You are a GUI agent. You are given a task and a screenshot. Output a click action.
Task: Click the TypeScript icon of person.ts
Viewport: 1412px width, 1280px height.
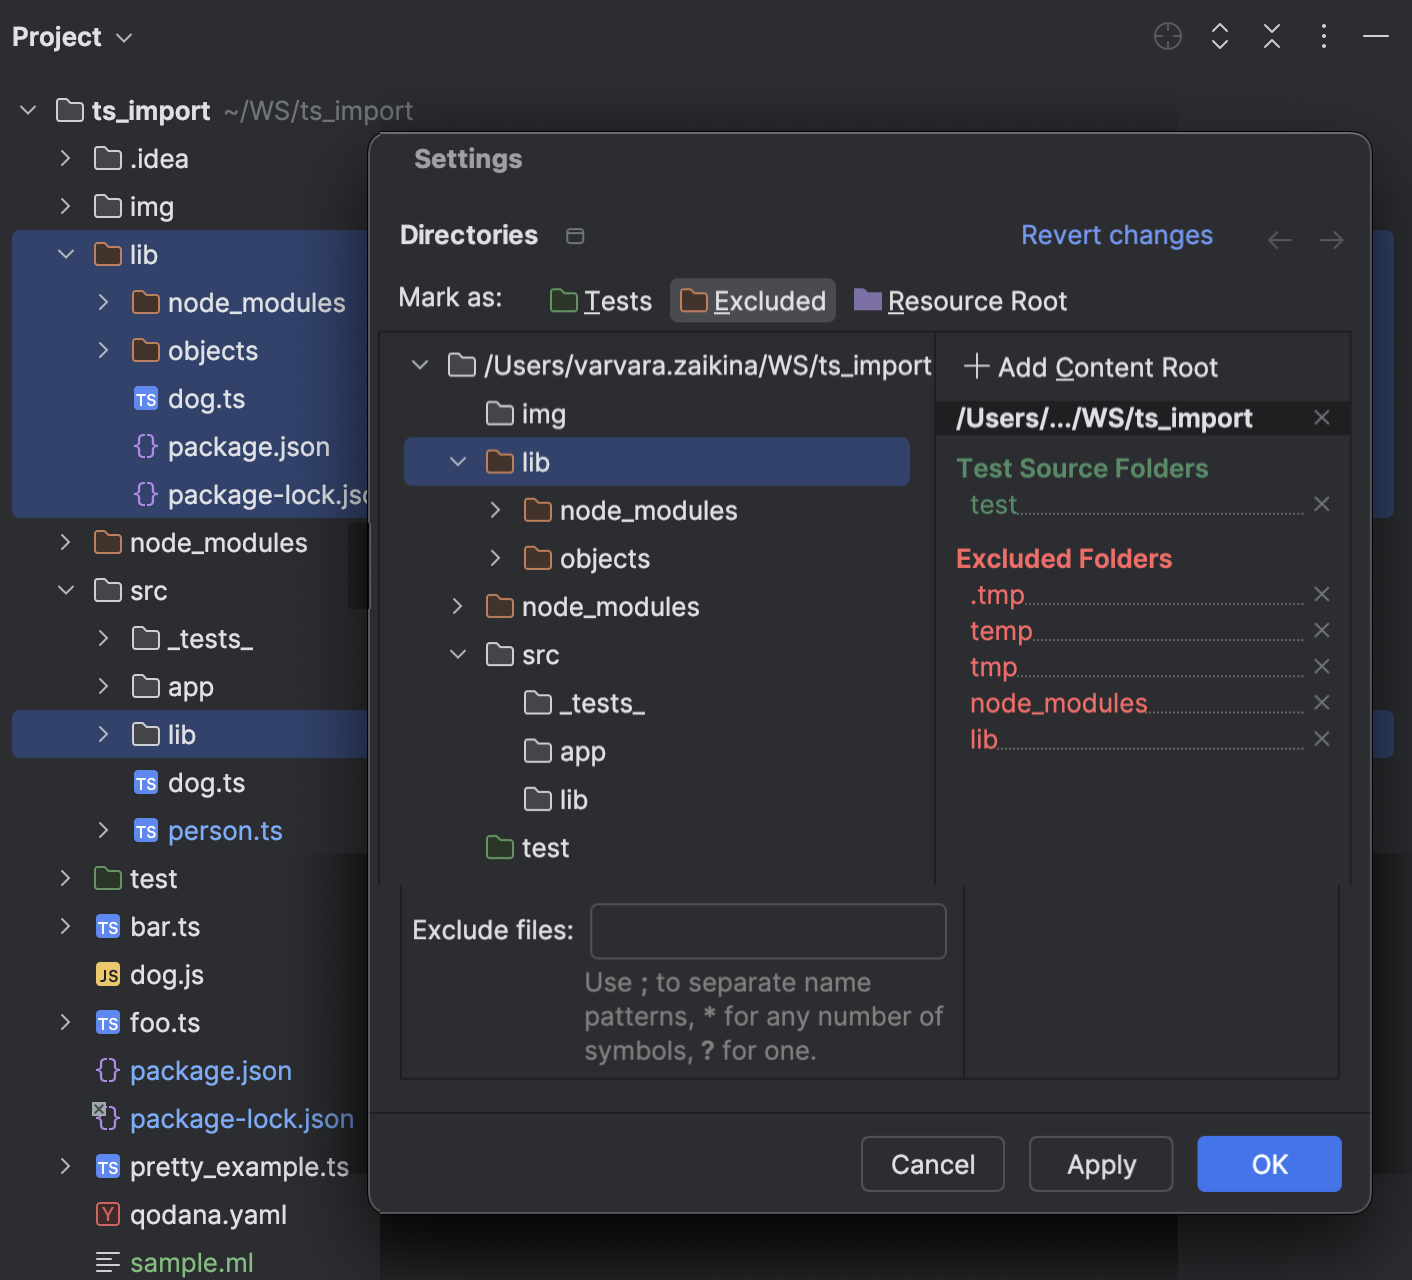click(144, 830)
